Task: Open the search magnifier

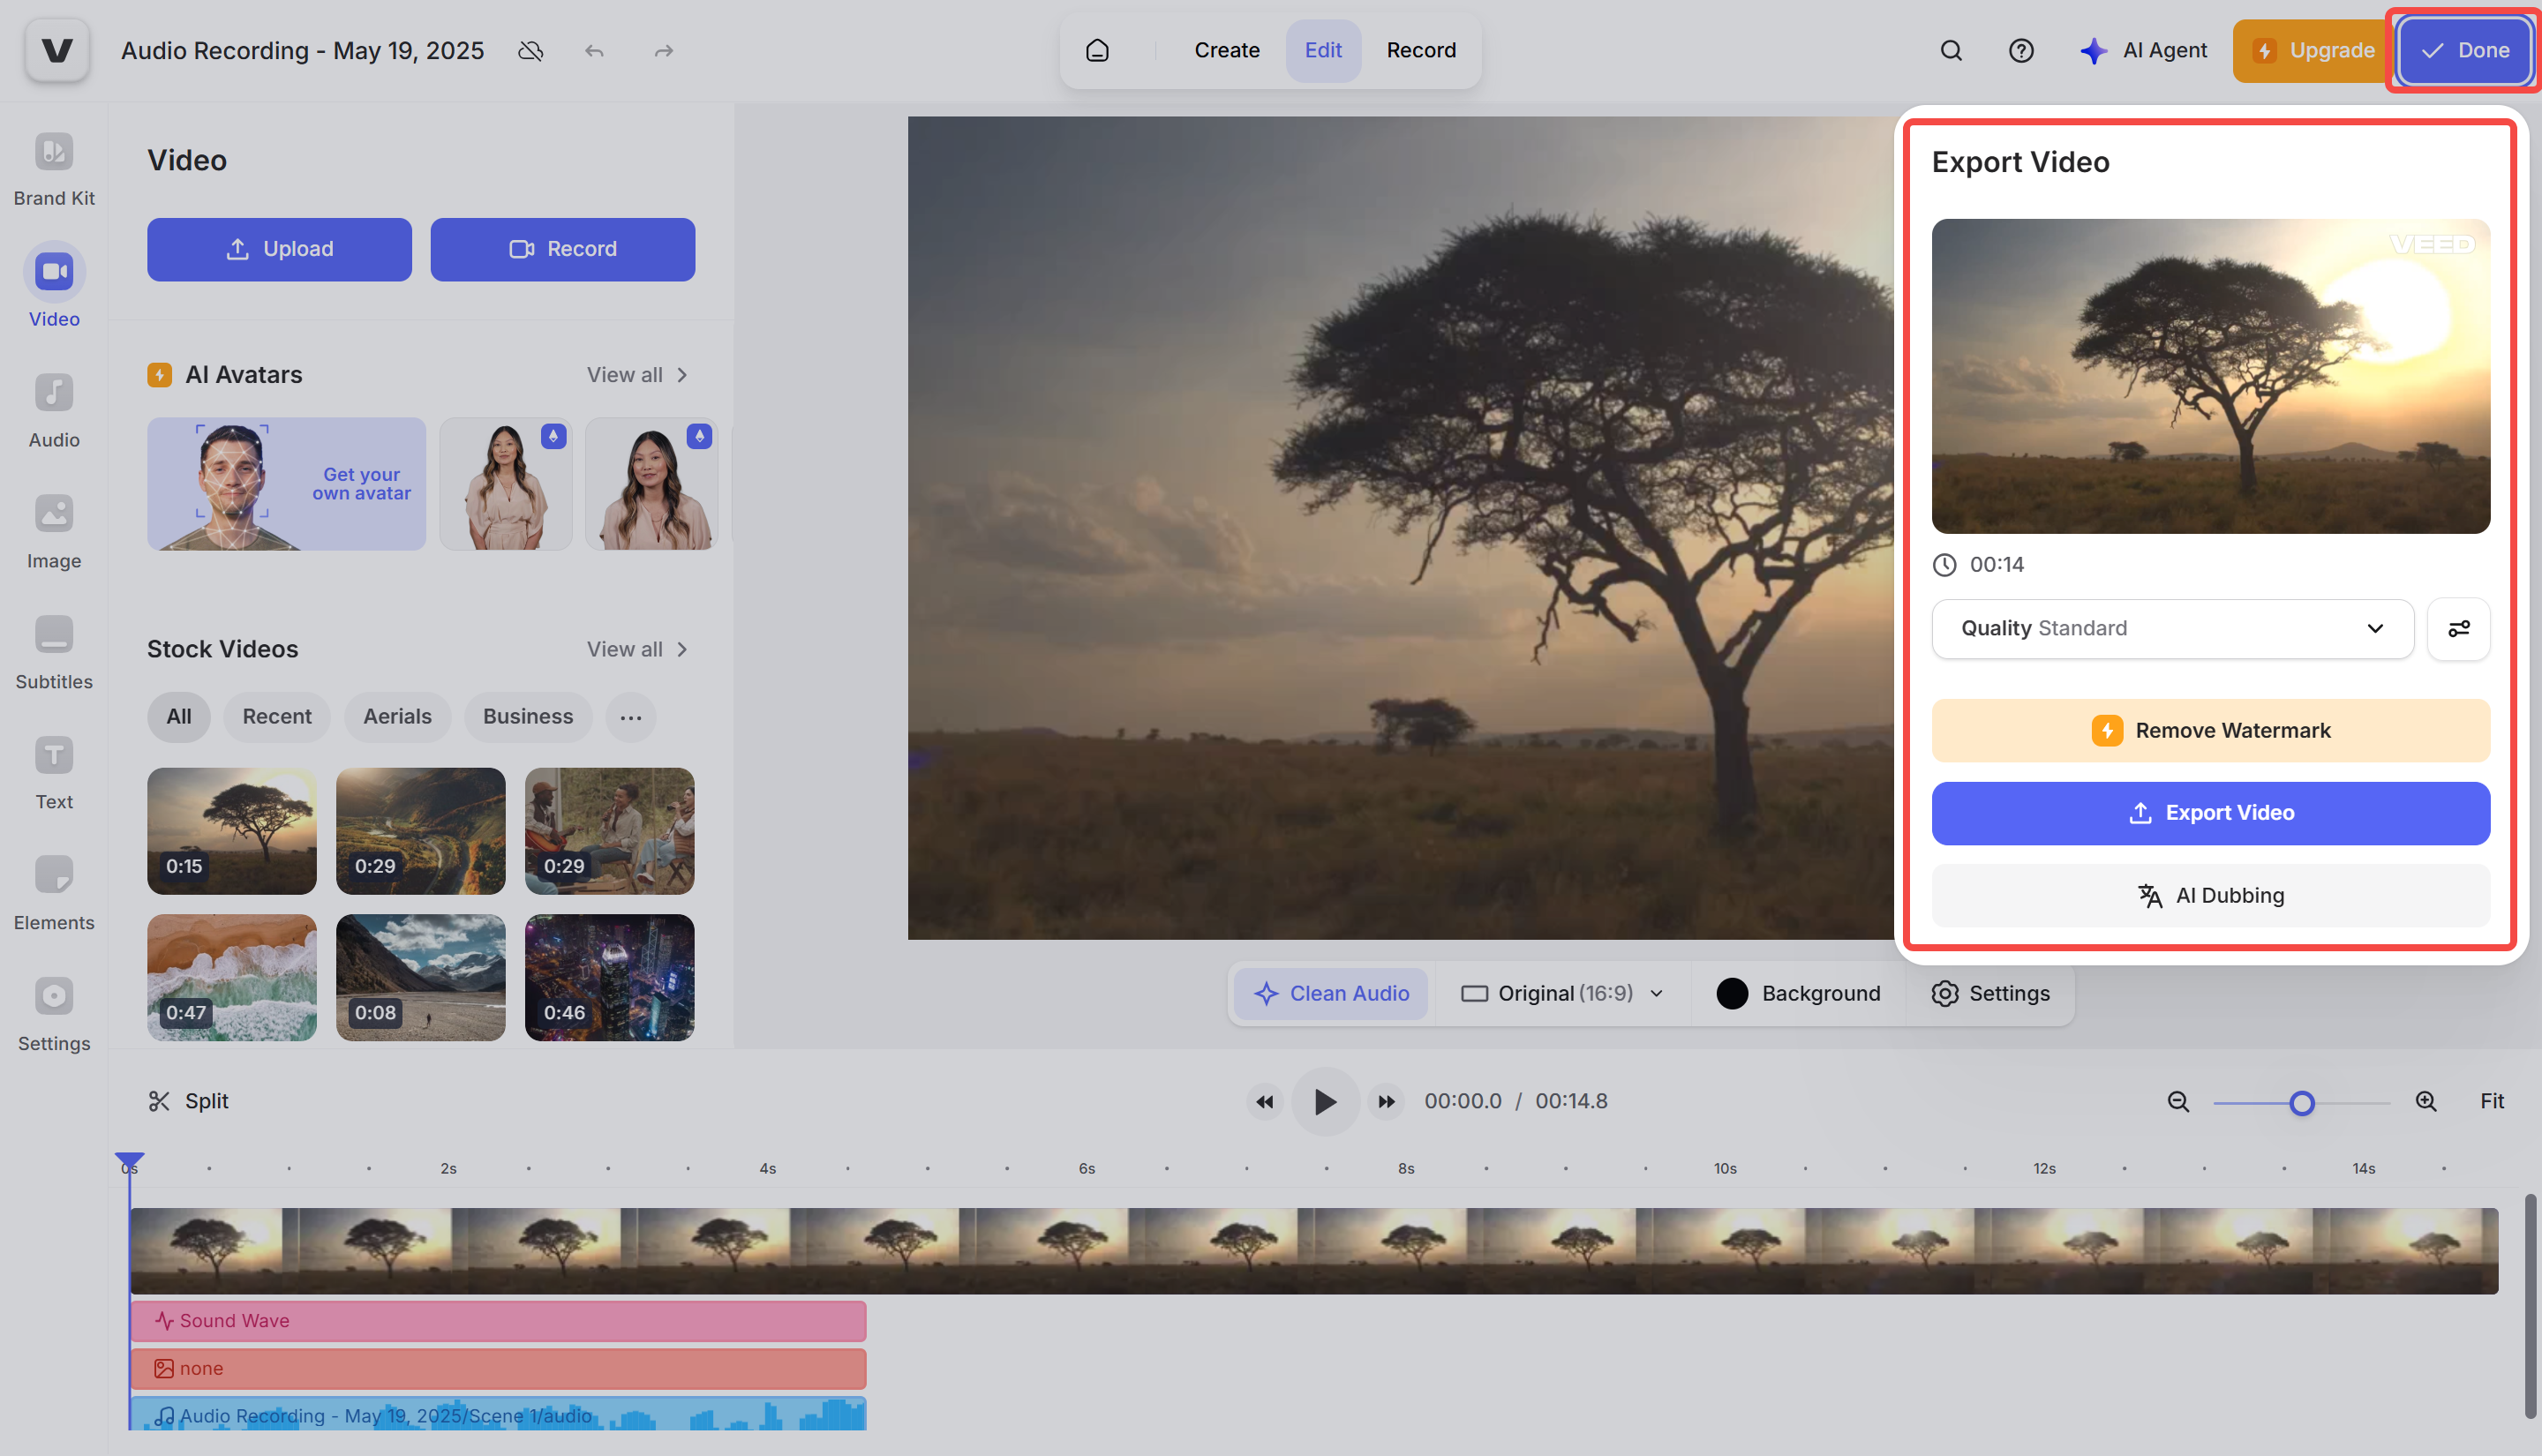Action: coord(1951,50)
